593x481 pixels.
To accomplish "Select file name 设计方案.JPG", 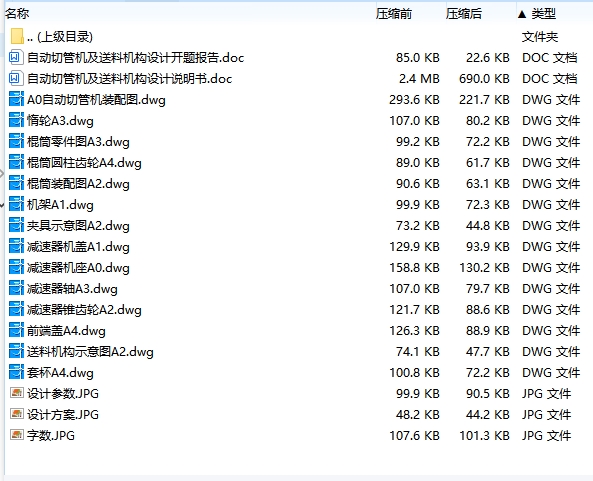I will tap(63, 415).
